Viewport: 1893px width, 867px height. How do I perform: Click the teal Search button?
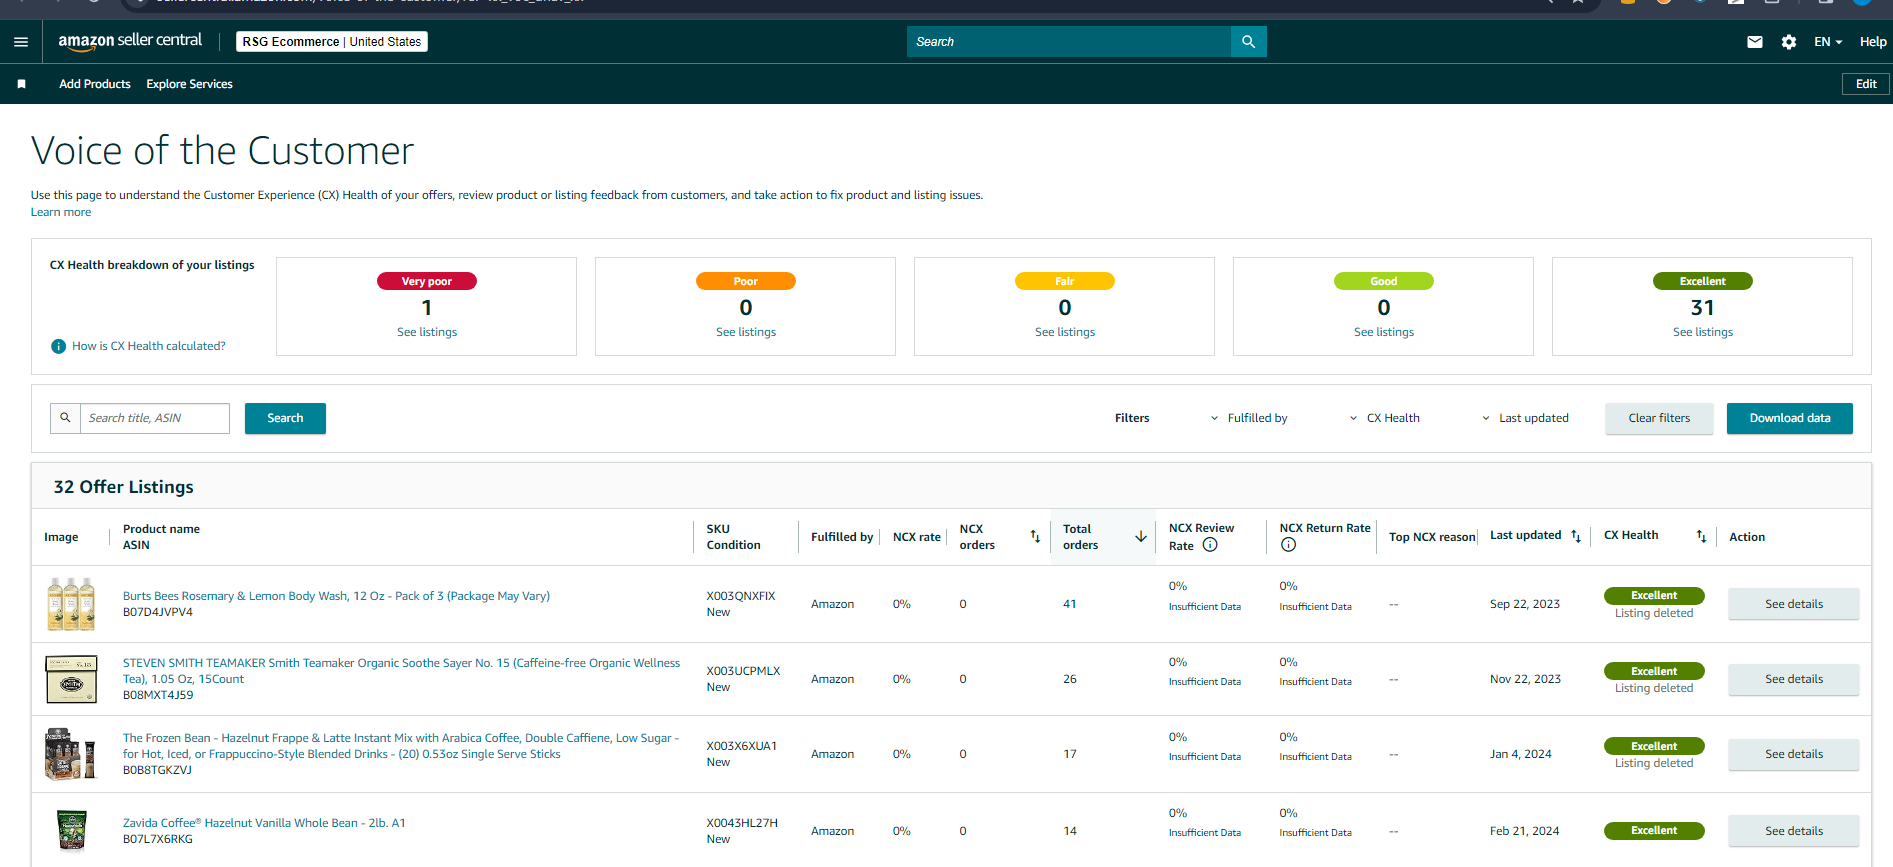[x=285, y=418]
